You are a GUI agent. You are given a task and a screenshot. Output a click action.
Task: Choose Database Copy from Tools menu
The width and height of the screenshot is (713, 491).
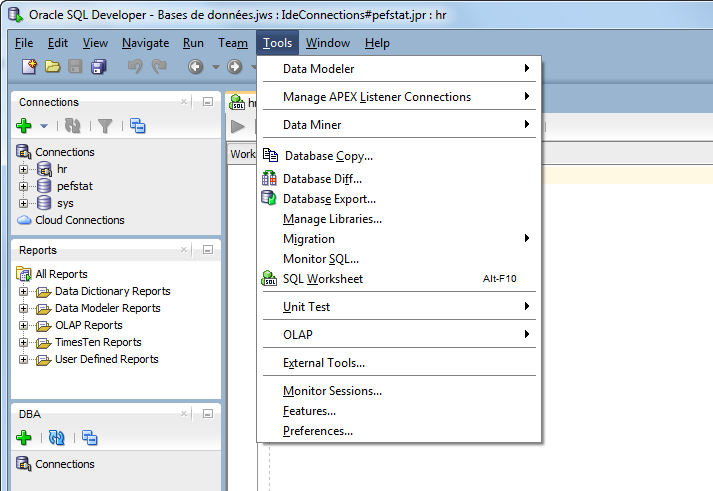[399, 156]
